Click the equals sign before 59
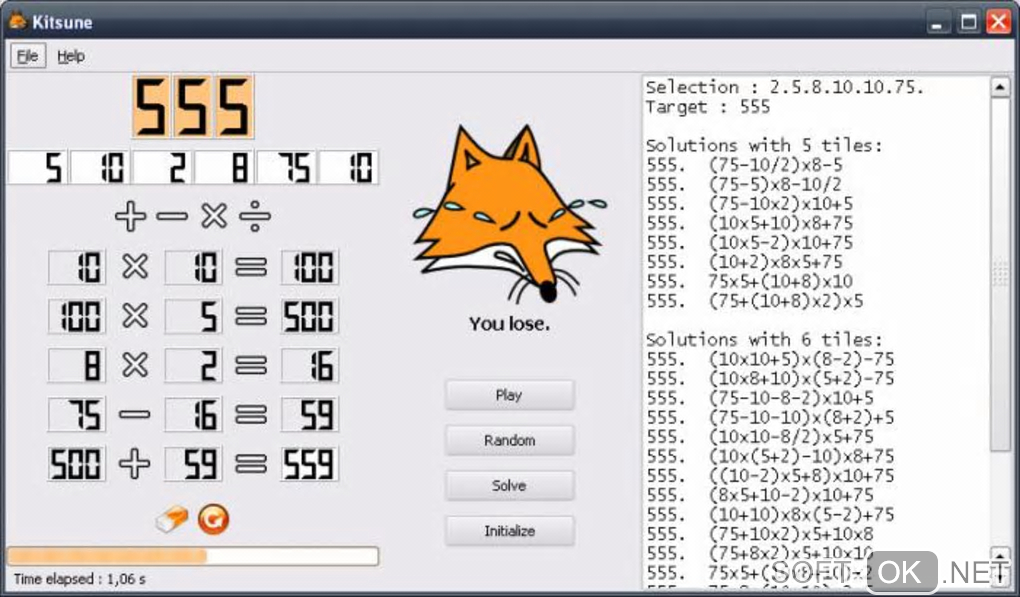This screenshot has width=1020, height=597. point(251,414)
